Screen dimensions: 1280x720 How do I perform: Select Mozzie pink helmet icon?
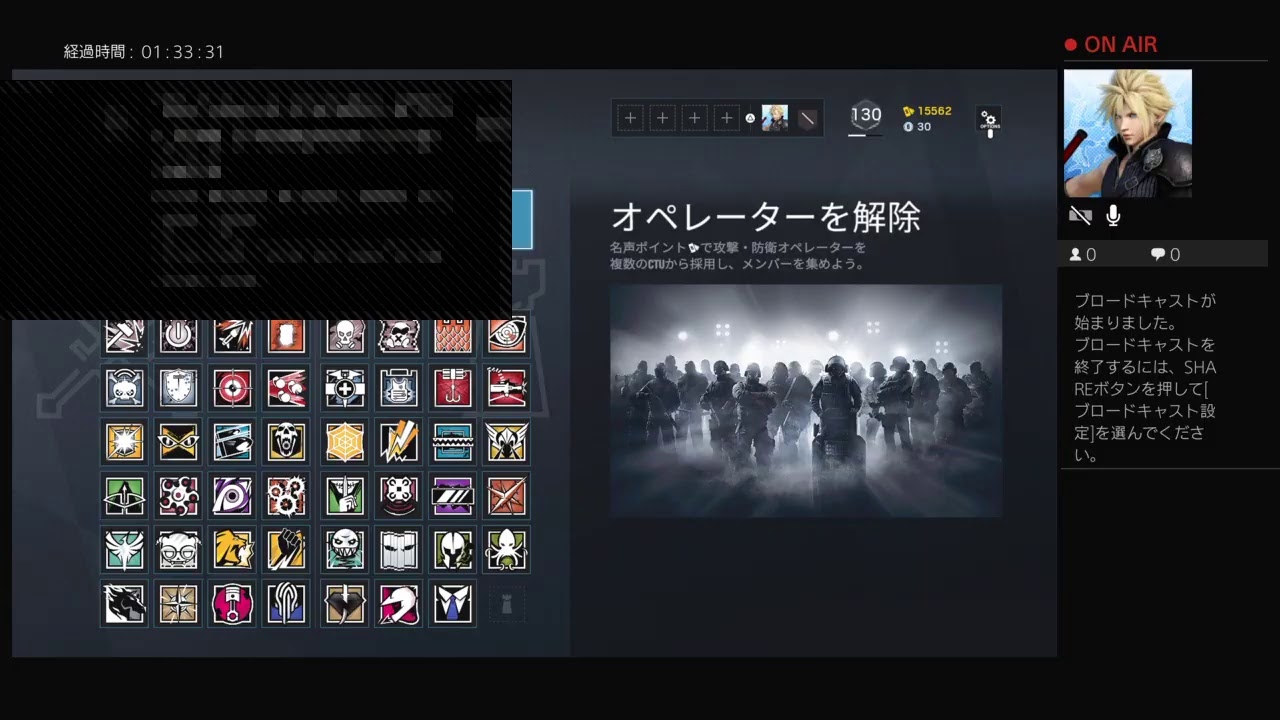point(399,604)
